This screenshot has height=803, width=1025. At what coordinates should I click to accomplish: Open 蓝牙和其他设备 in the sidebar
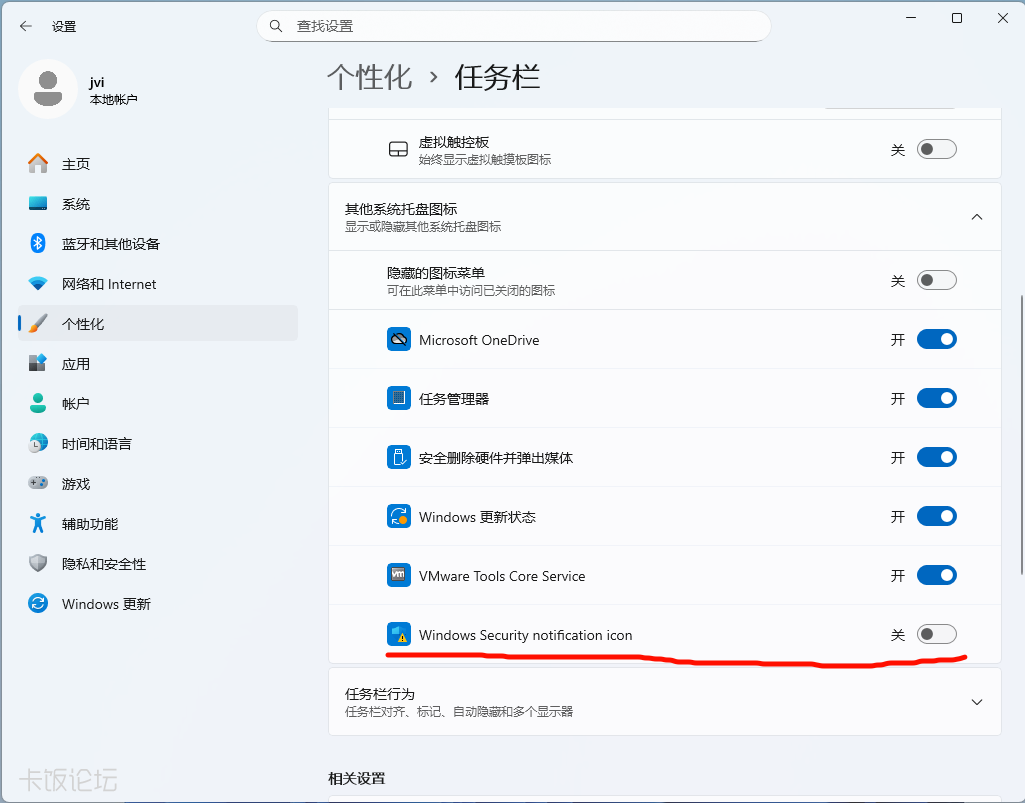click(110, 244)
